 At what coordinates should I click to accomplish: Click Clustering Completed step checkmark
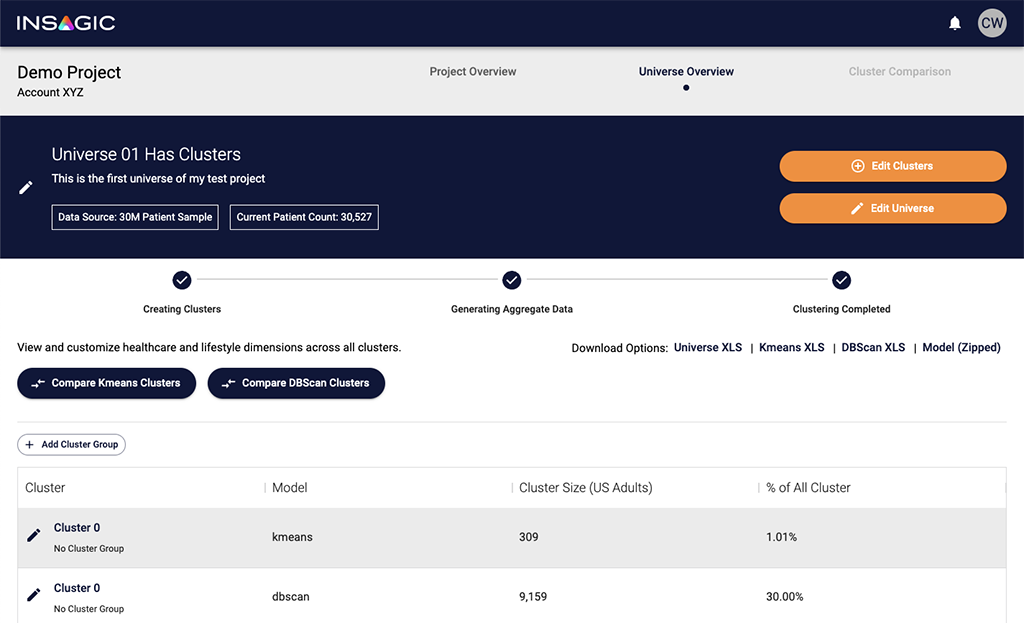pyautogui.click(x=842, y=280)
